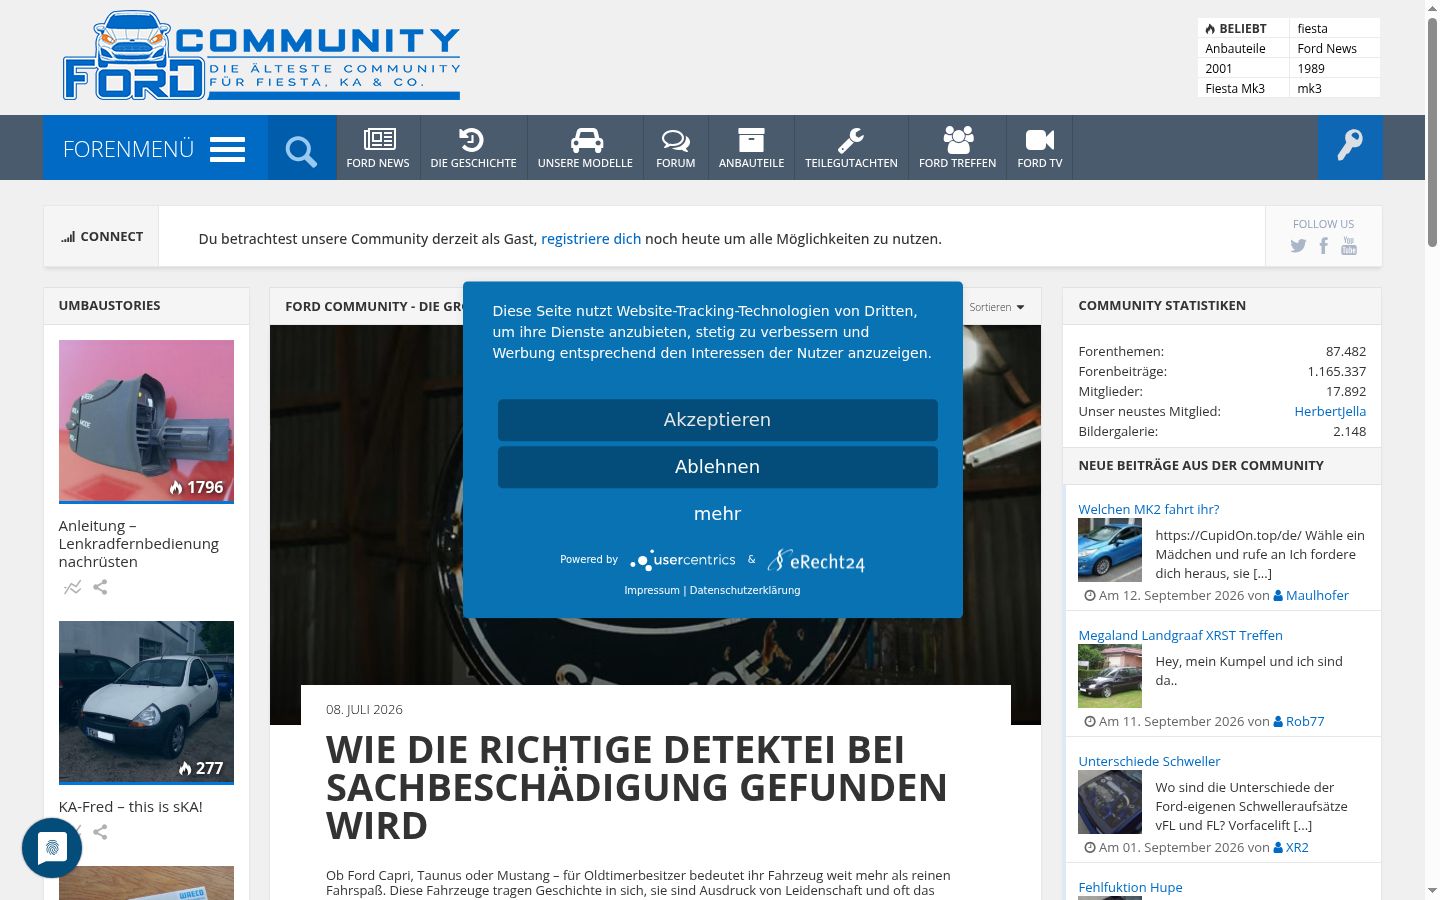Follow on the Facebook icon
The width and height of the screenshot is (1440, 900).
click(1323, 246)
